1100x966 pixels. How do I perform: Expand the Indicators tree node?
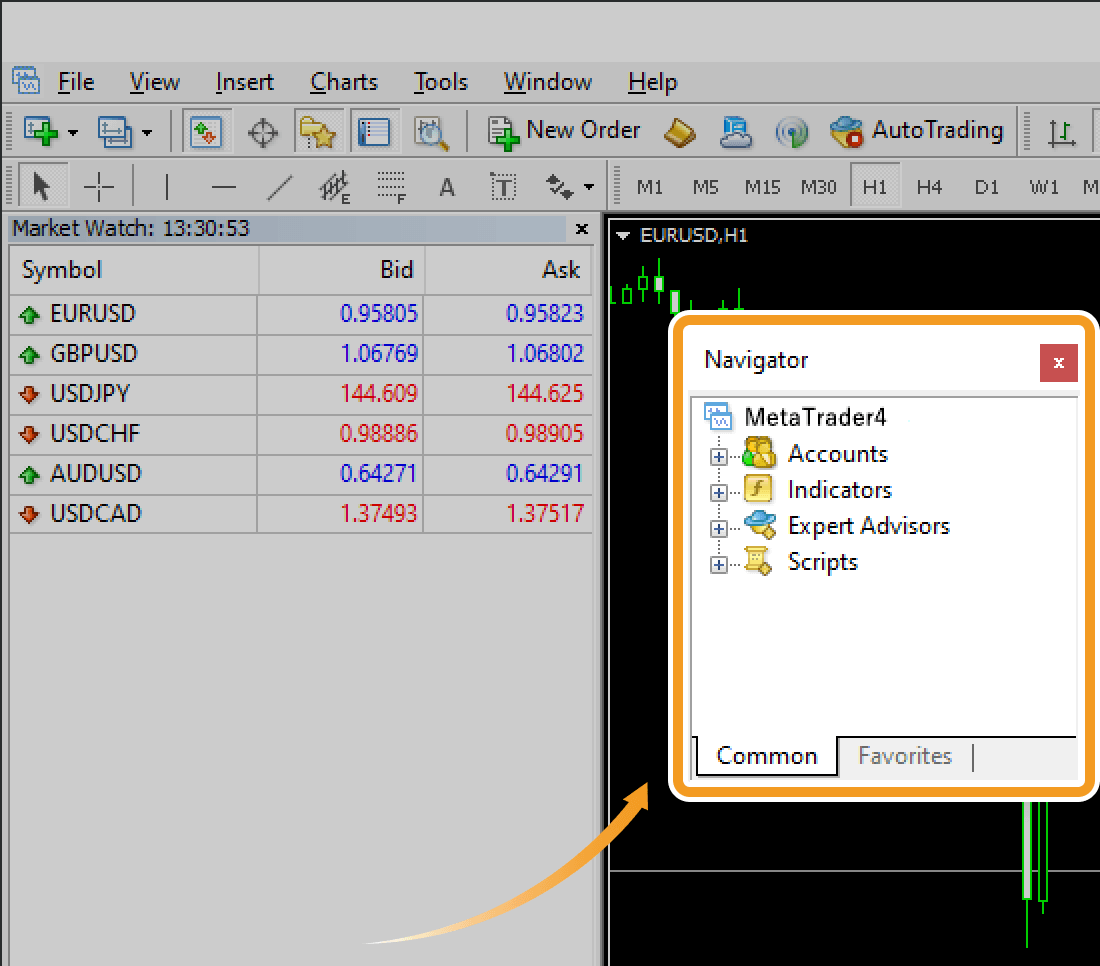(x=717, y=493)
